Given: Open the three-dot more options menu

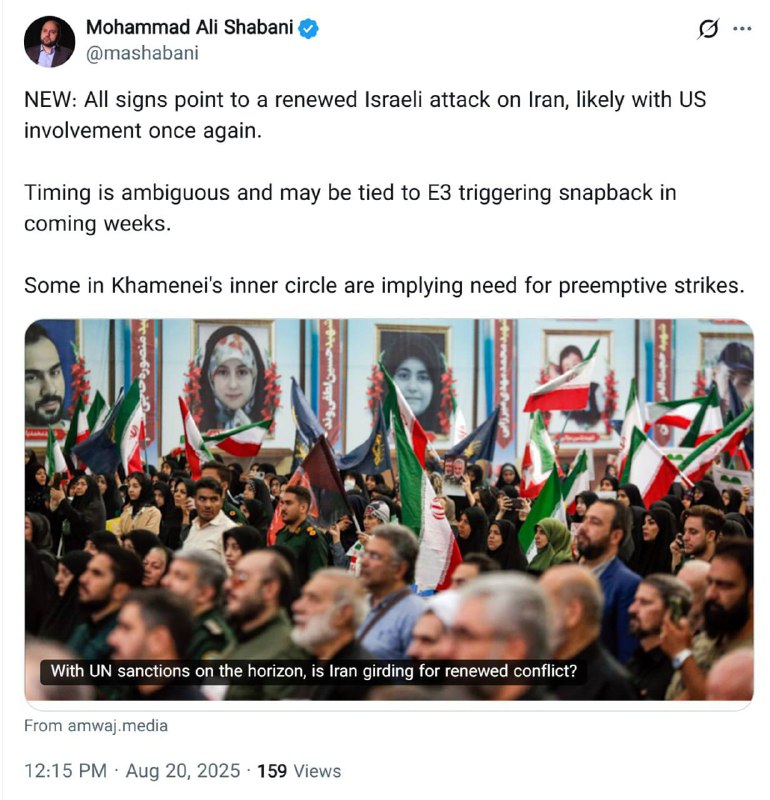Looking at the screenshot, I should click(742, 29).
